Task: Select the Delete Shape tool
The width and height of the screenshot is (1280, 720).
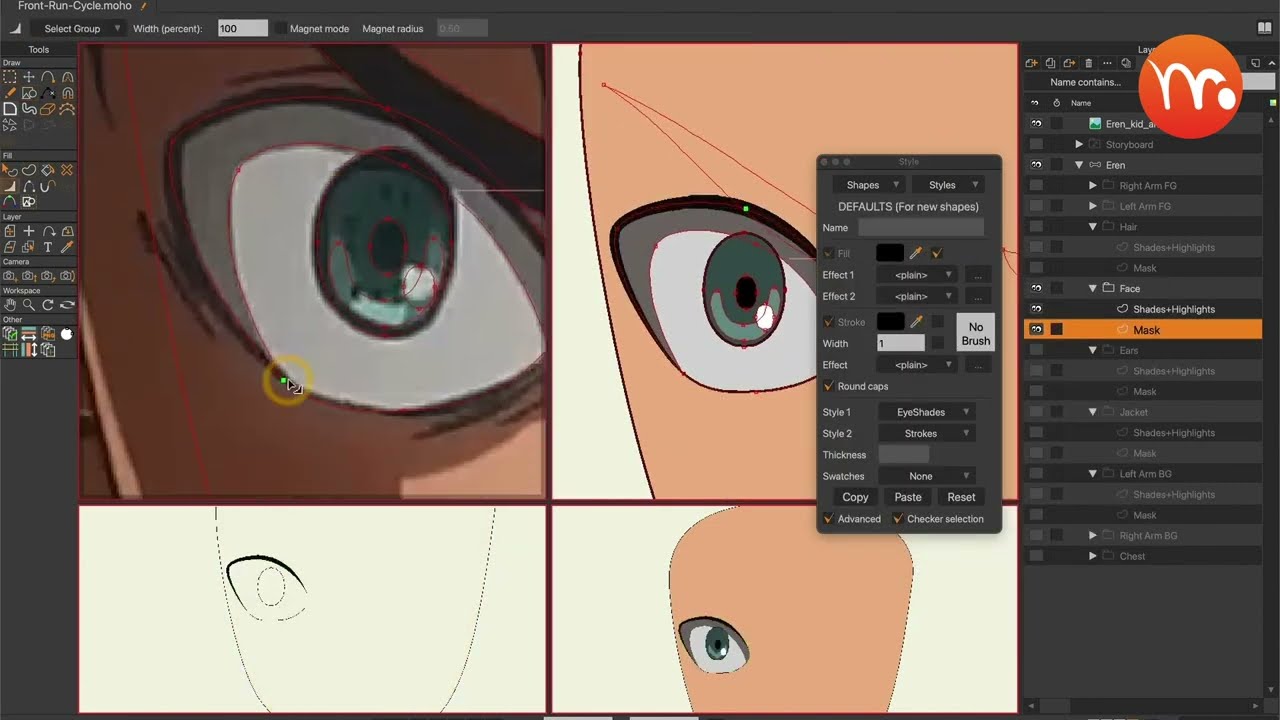Action: pos(67,170)
